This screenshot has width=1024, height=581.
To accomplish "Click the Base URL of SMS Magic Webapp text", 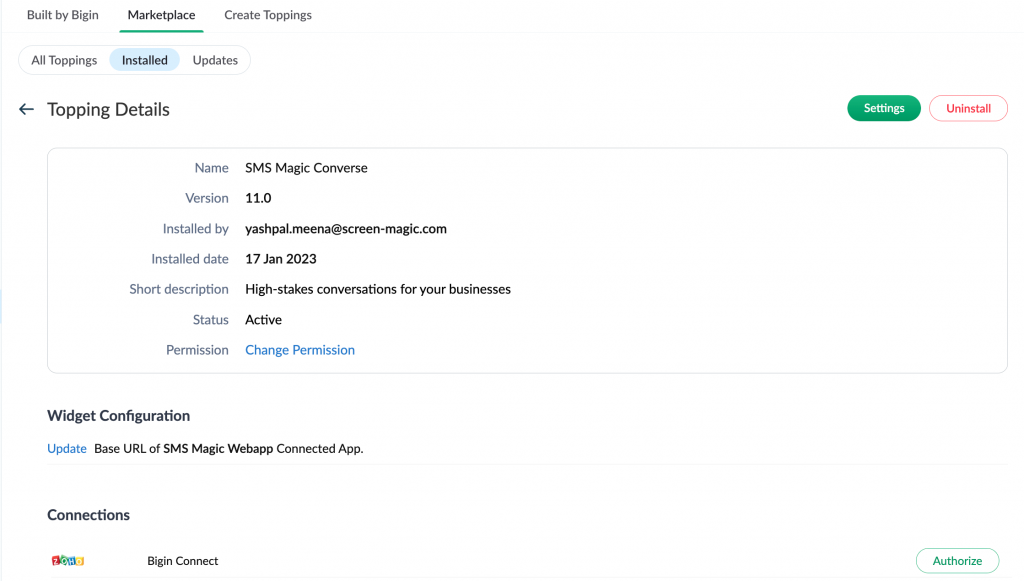I will (229, 448).
